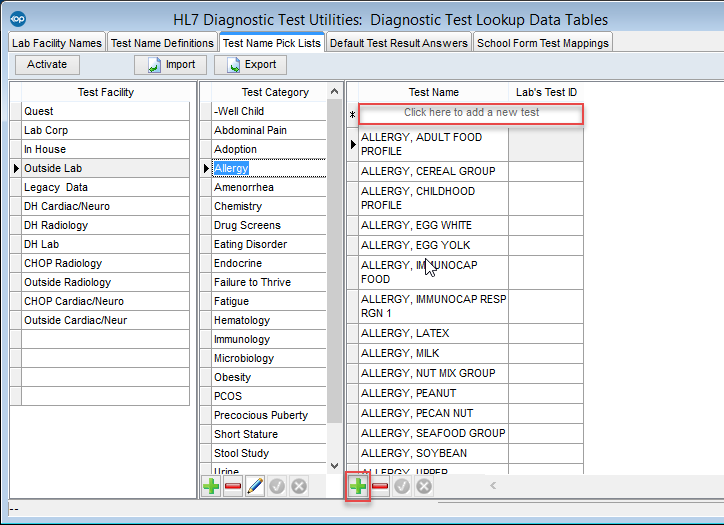
Task: Select Legacy Data facility row
Action: click(105, 187)
